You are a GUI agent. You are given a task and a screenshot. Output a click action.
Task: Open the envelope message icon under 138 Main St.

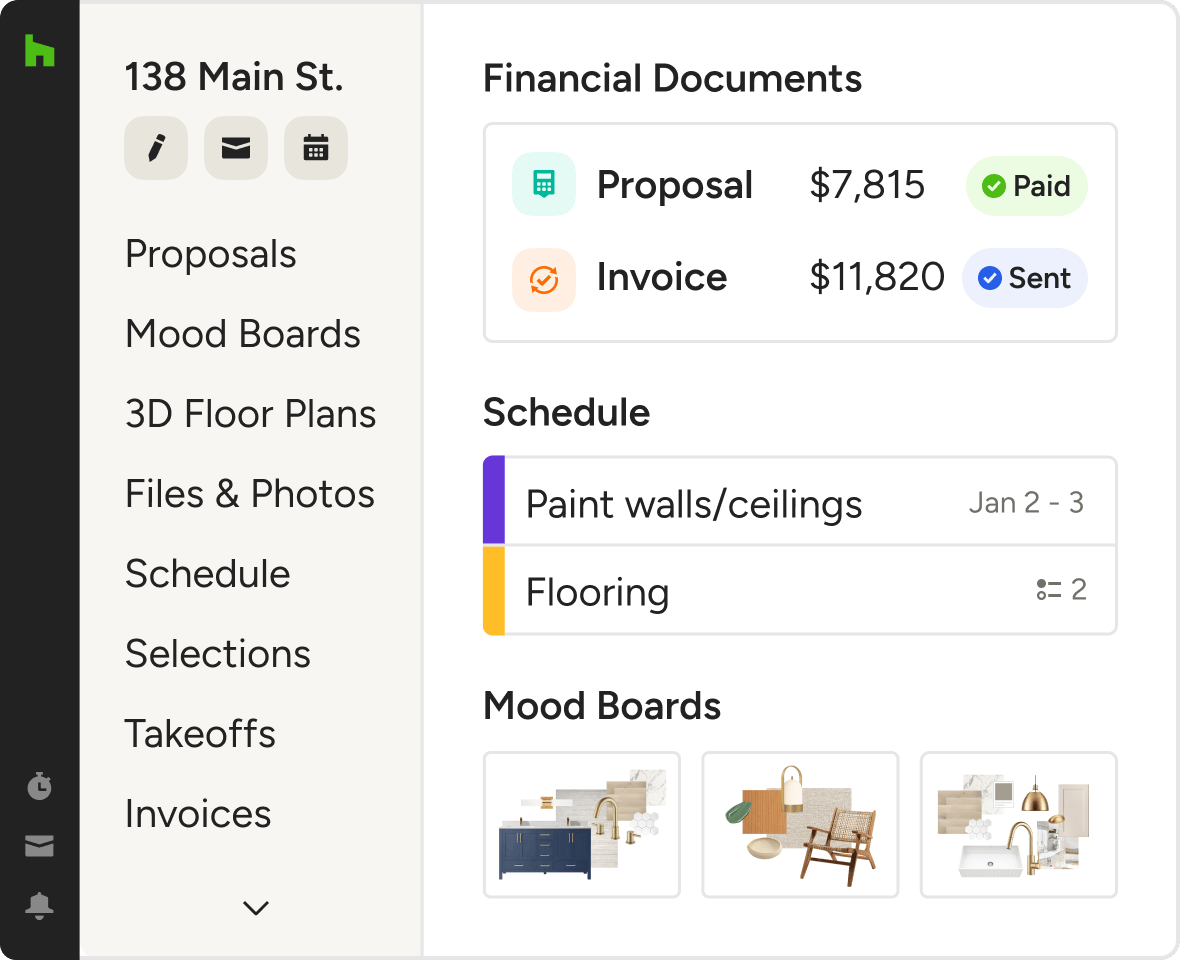point(236,149)
